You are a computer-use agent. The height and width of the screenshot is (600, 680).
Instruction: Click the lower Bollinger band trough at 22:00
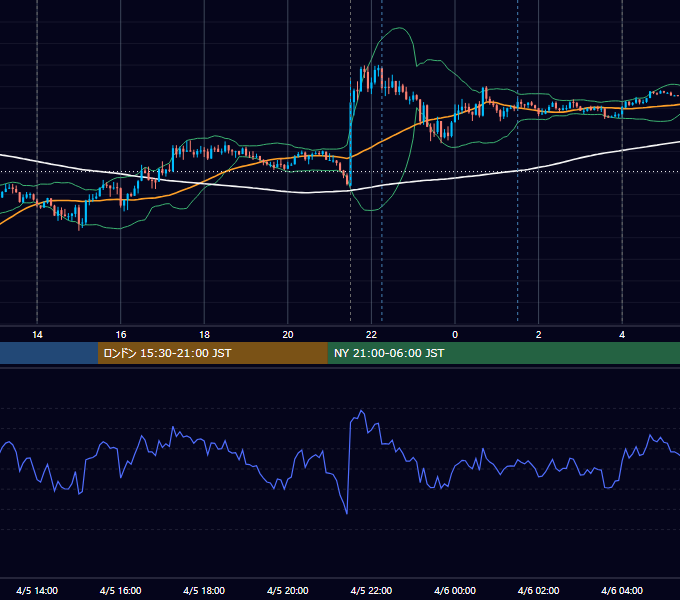point(371,210)
